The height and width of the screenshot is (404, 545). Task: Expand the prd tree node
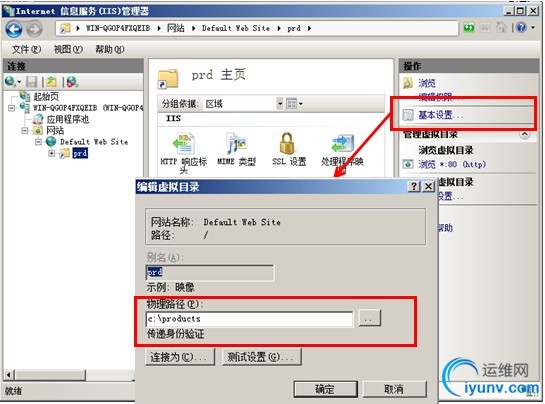tap(51, 153)
